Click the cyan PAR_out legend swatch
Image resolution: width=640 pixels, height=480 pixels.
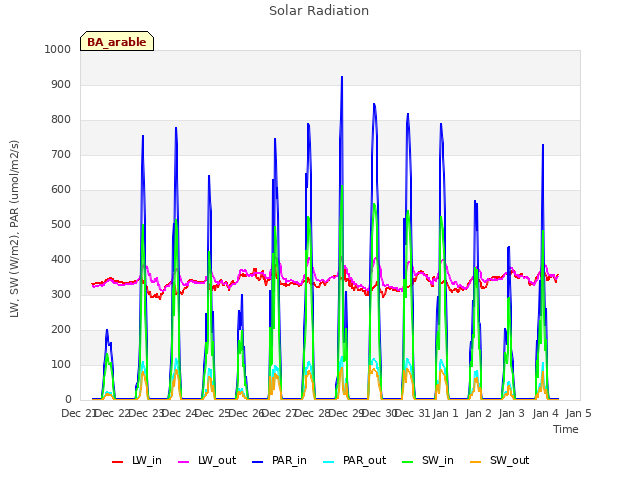329,462
